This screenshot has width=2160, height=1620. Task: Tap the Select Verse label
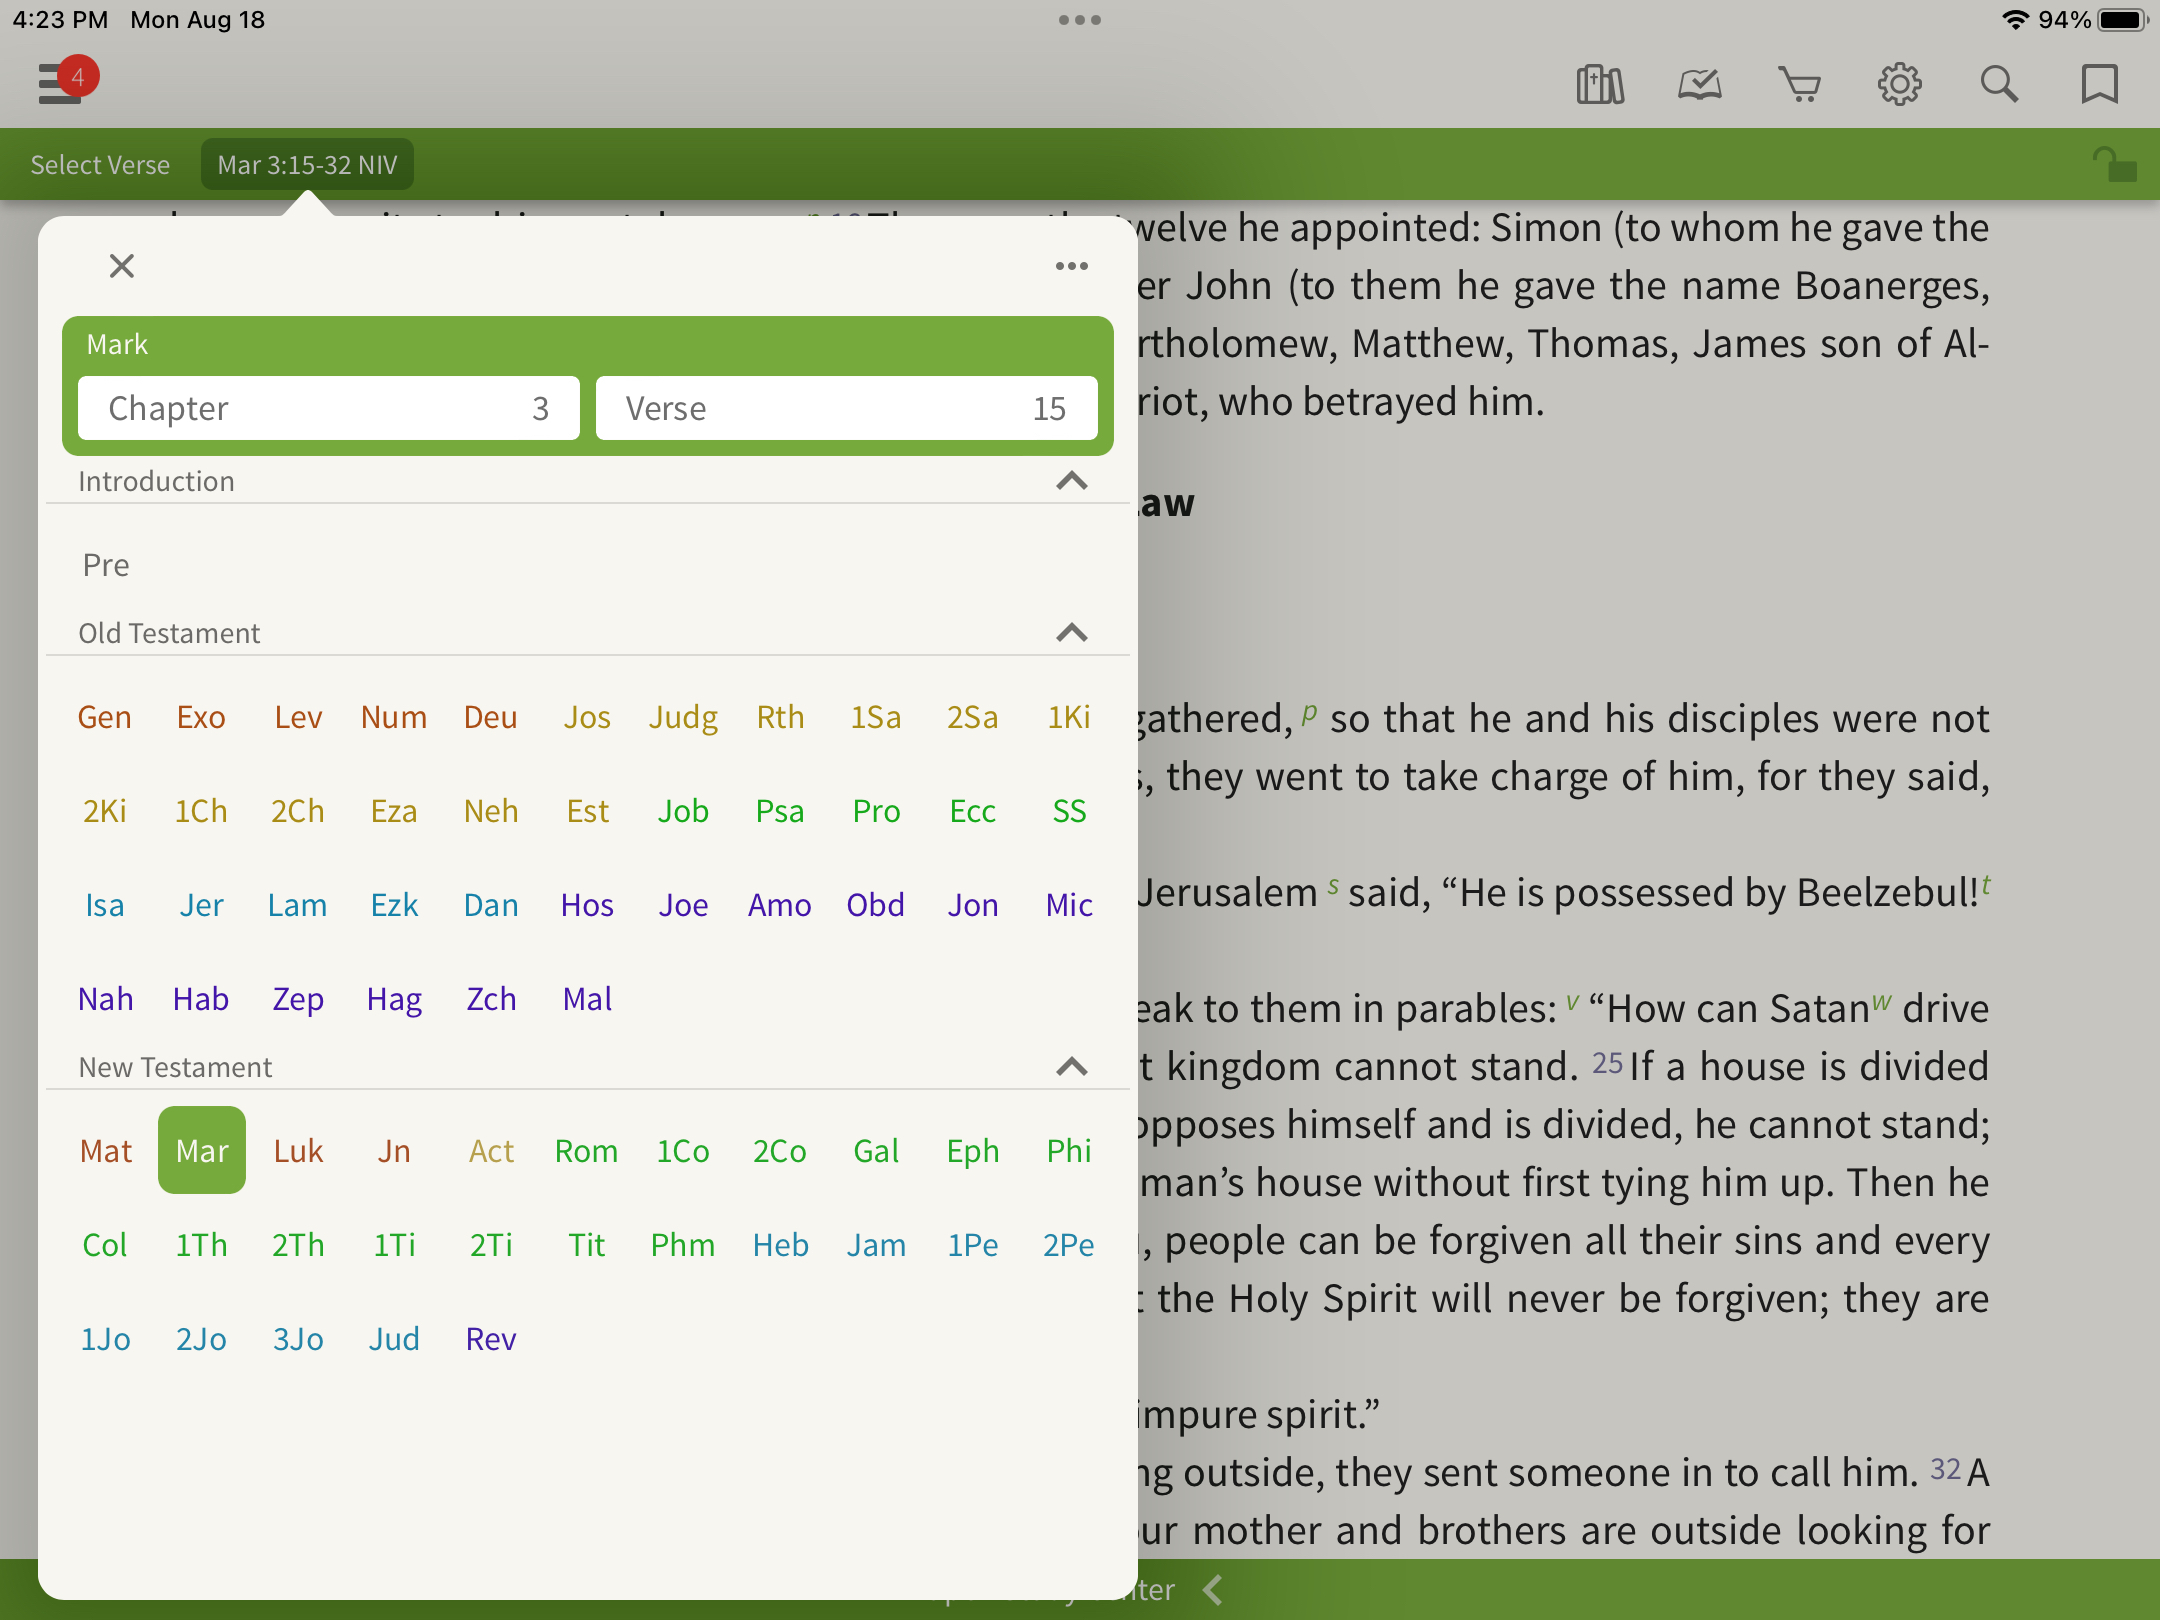coord(100,164)
